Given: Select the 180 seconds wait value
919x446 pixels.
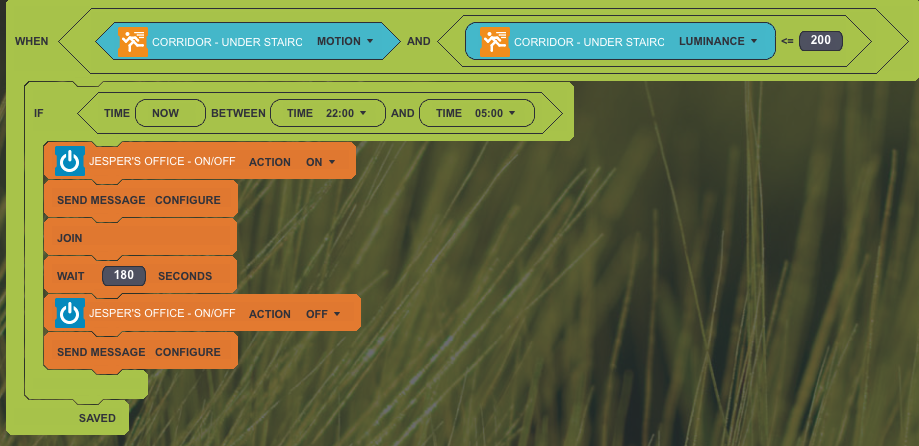Looking at the screenshot, I should (x=124, y=275).
